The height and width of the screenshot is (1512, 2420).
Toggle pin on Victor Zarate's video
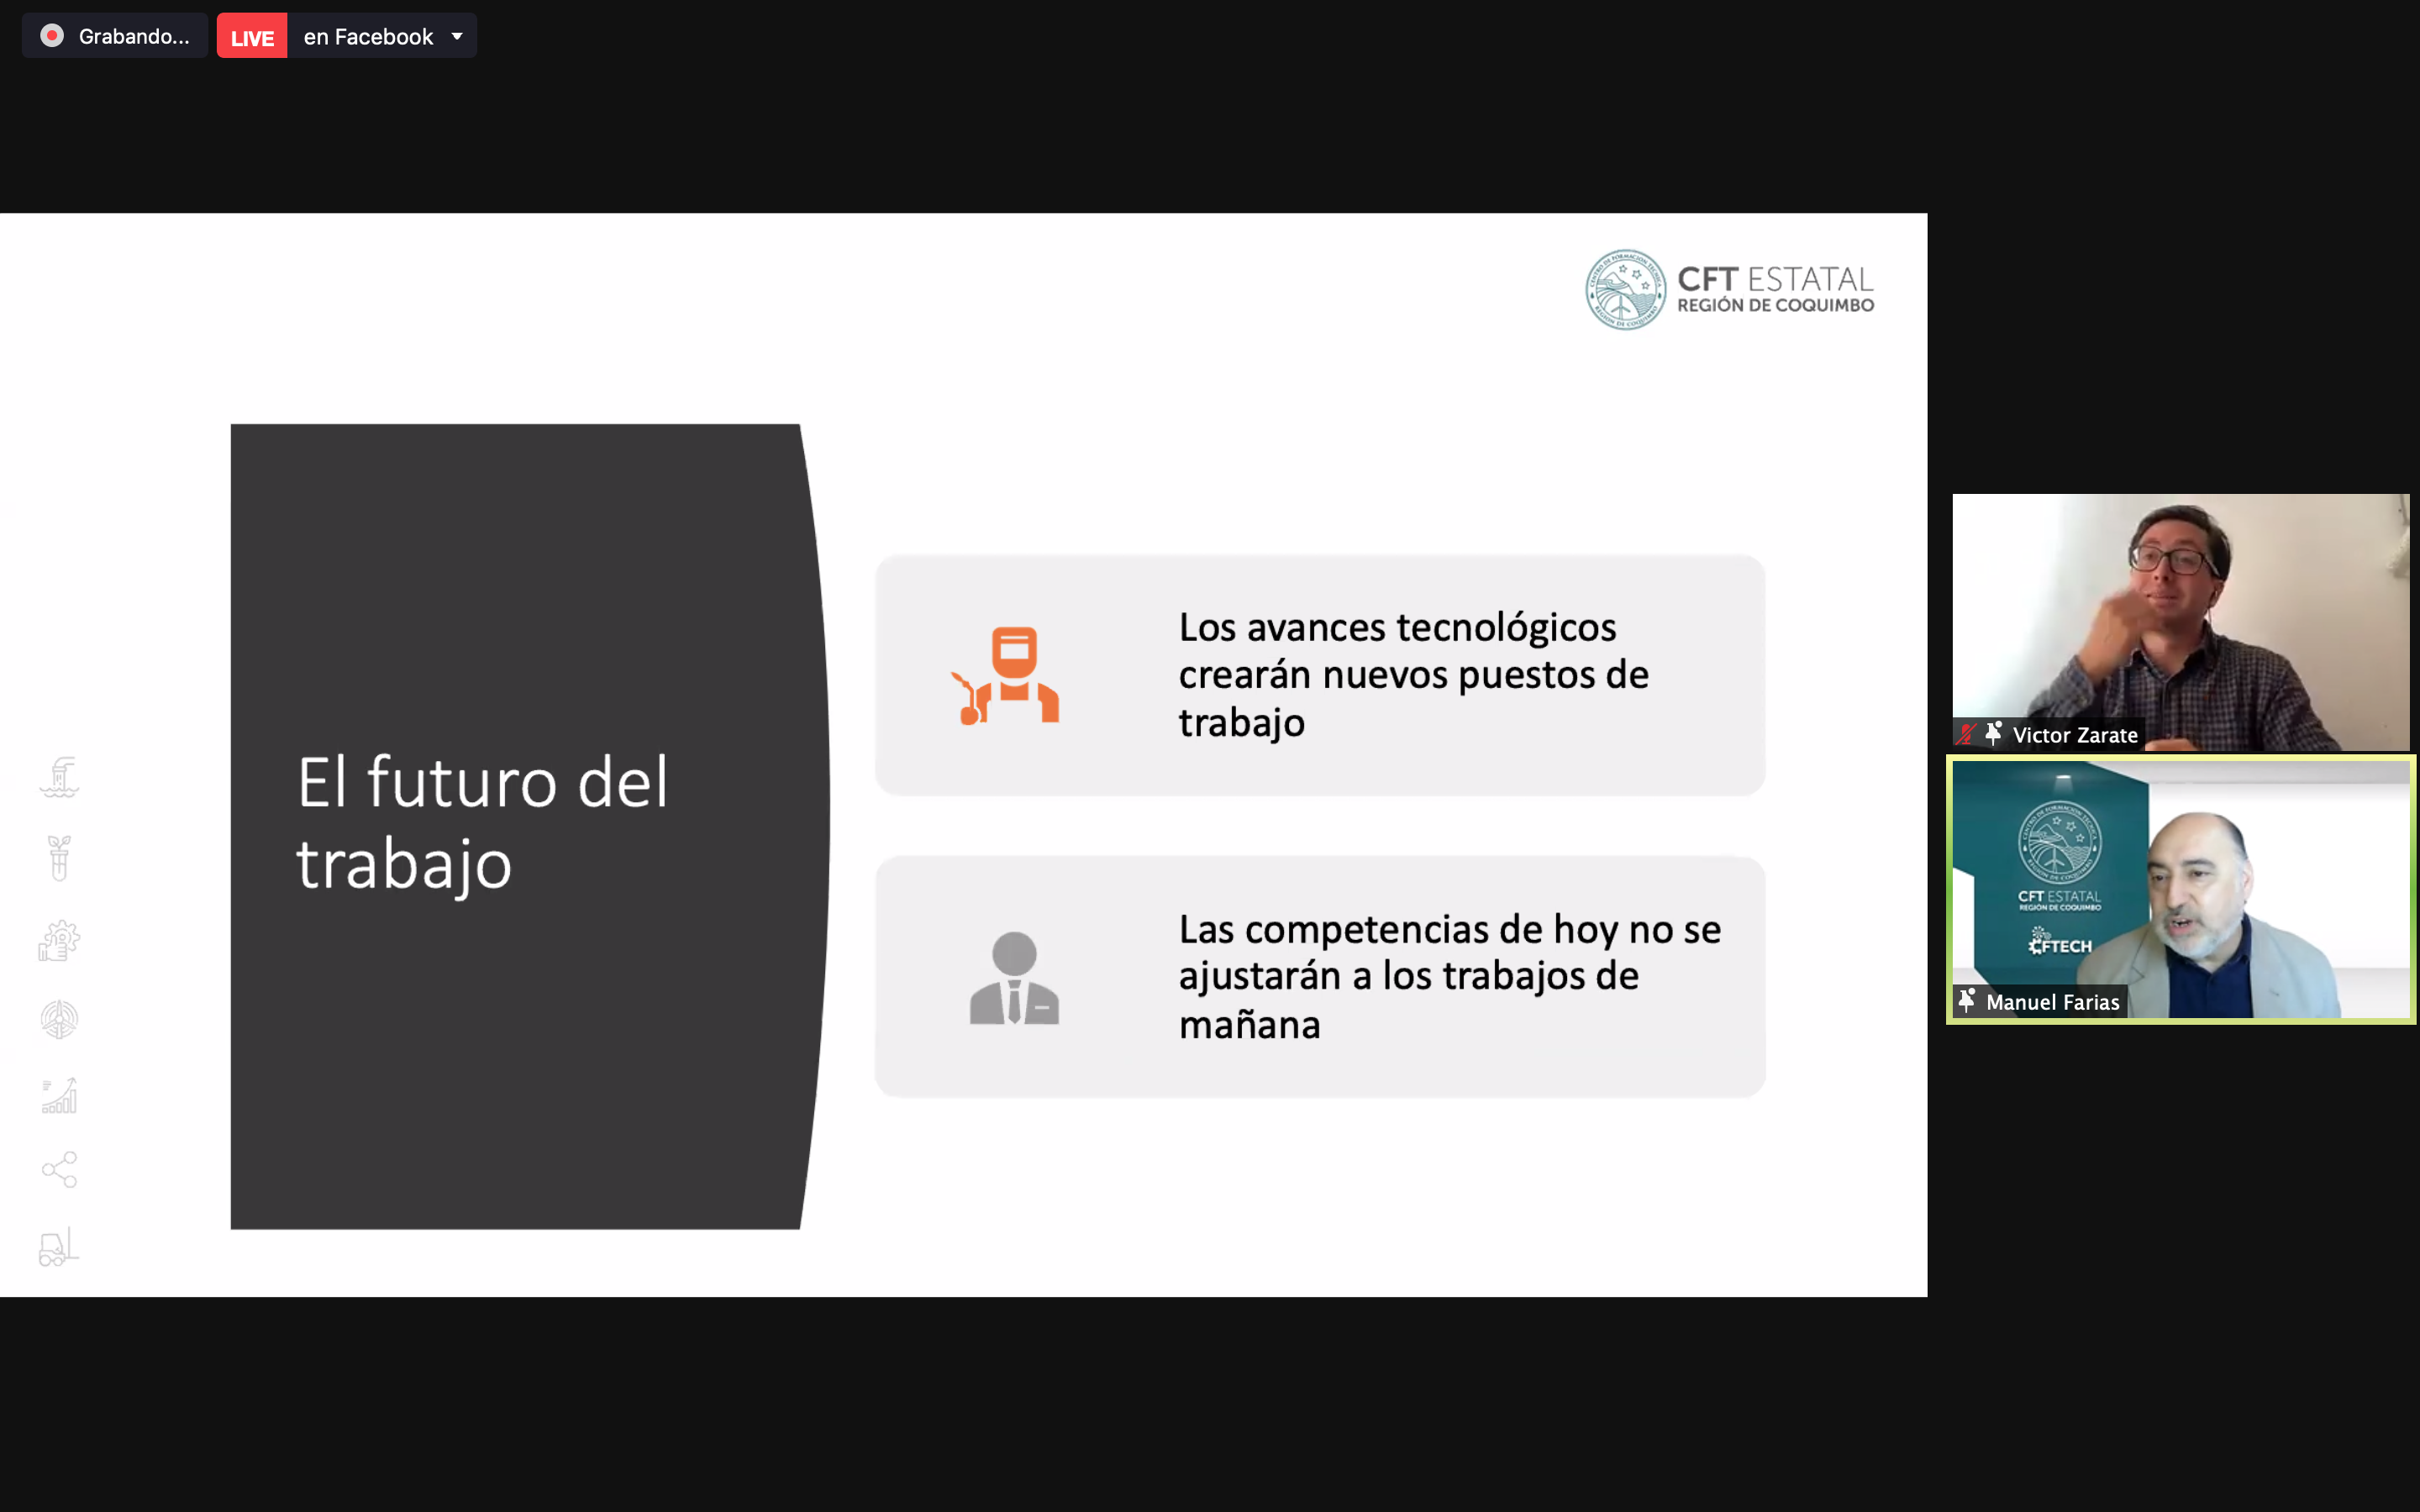point(1993,734)
